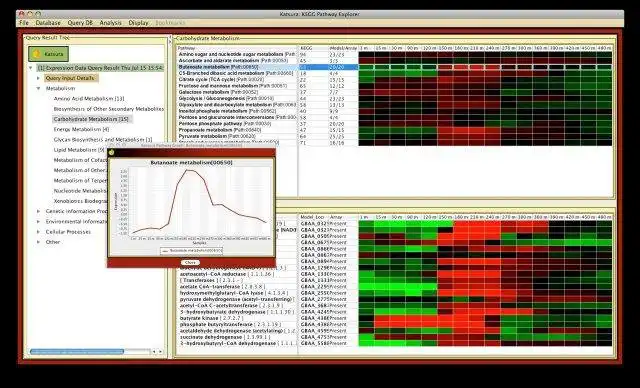Open the File menu
Image resolution: width=640 pixels, height=388 pixels.
point(24,23)
